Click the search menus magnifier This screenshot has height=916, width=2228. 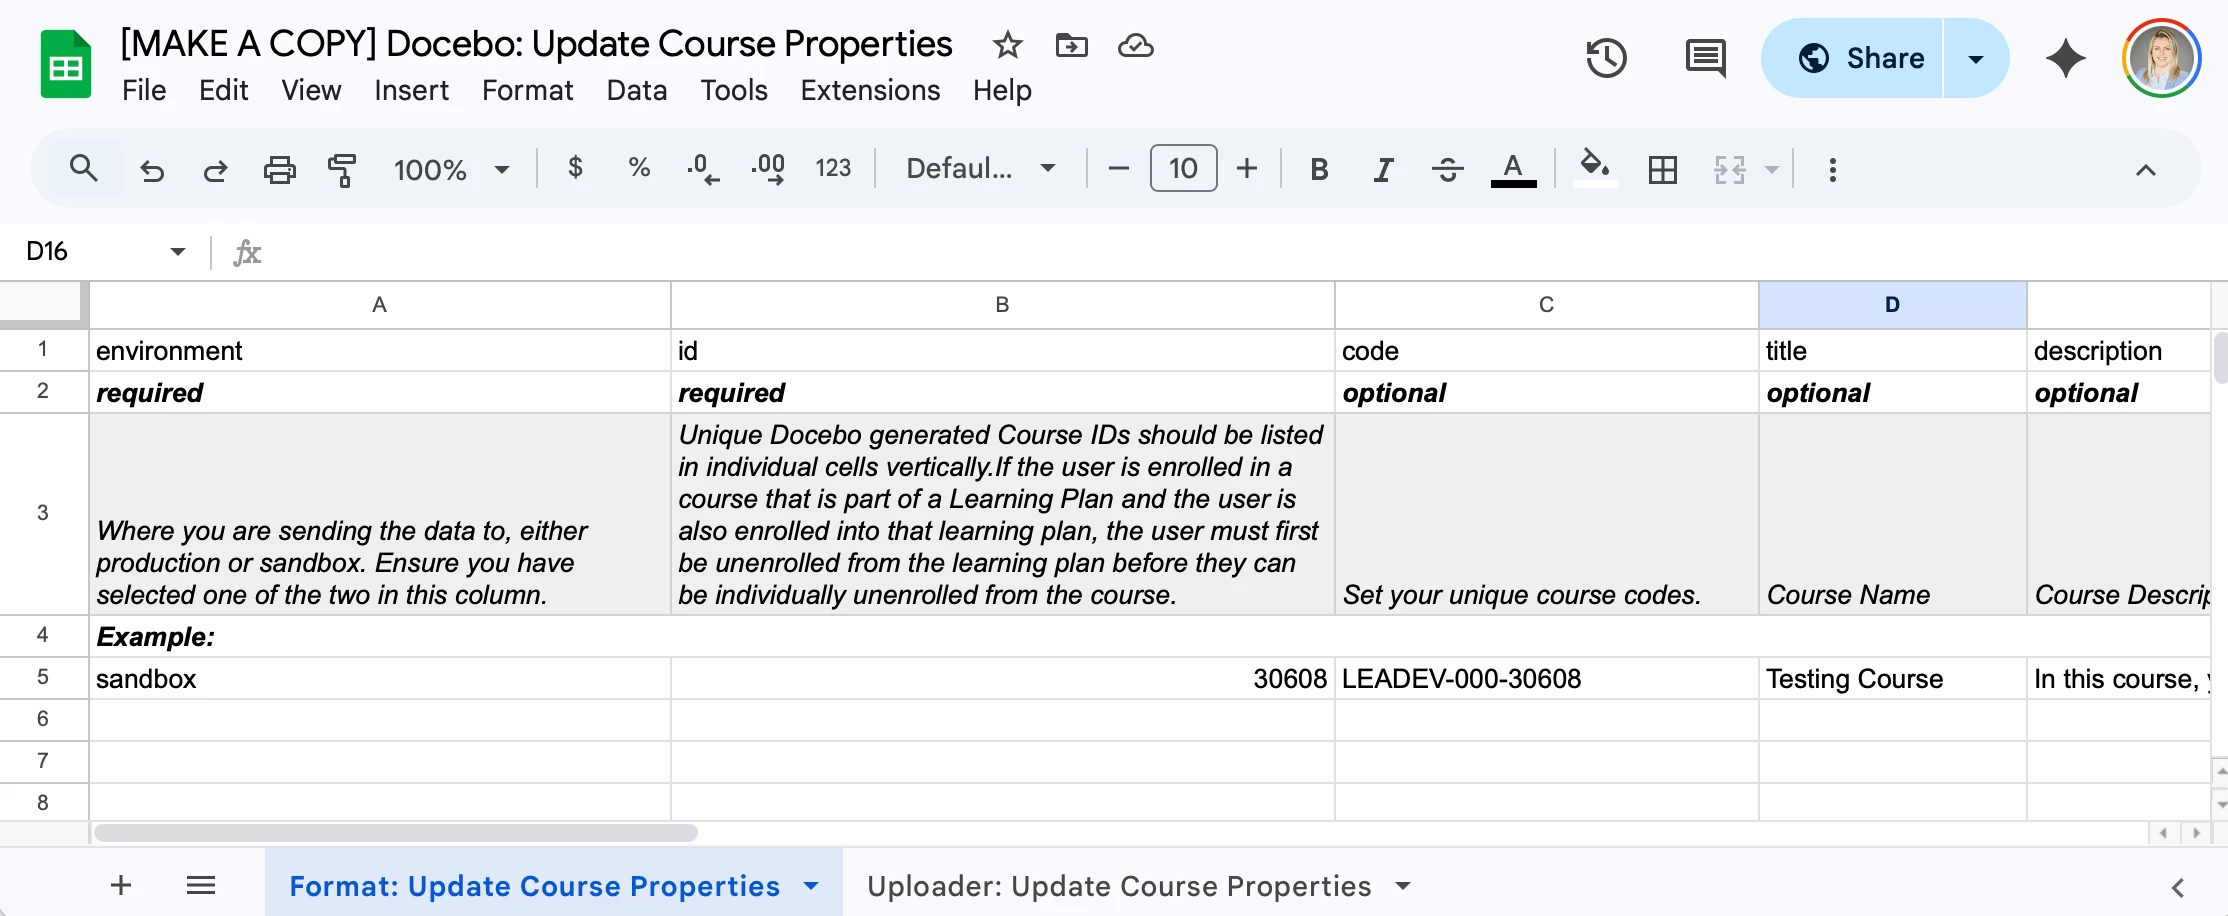pyautogui.click(x=84, y=169)
